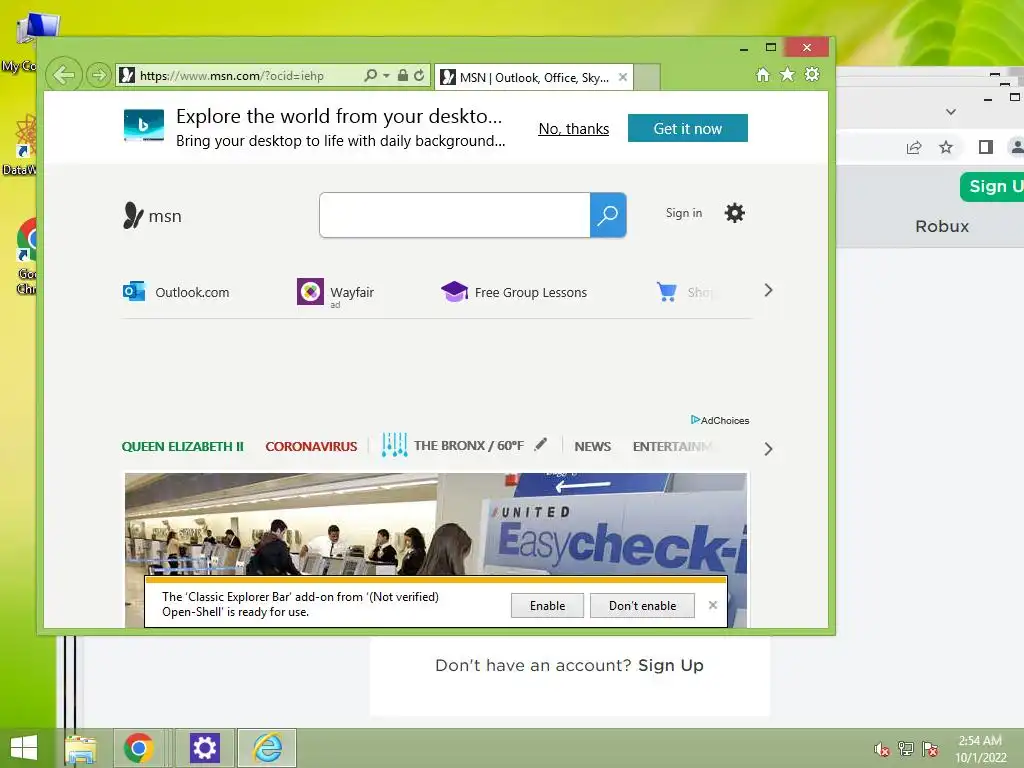Open Free Group Lessons shortcut
The width and height of the screenshot is (1024, 768).
point(514,292)
